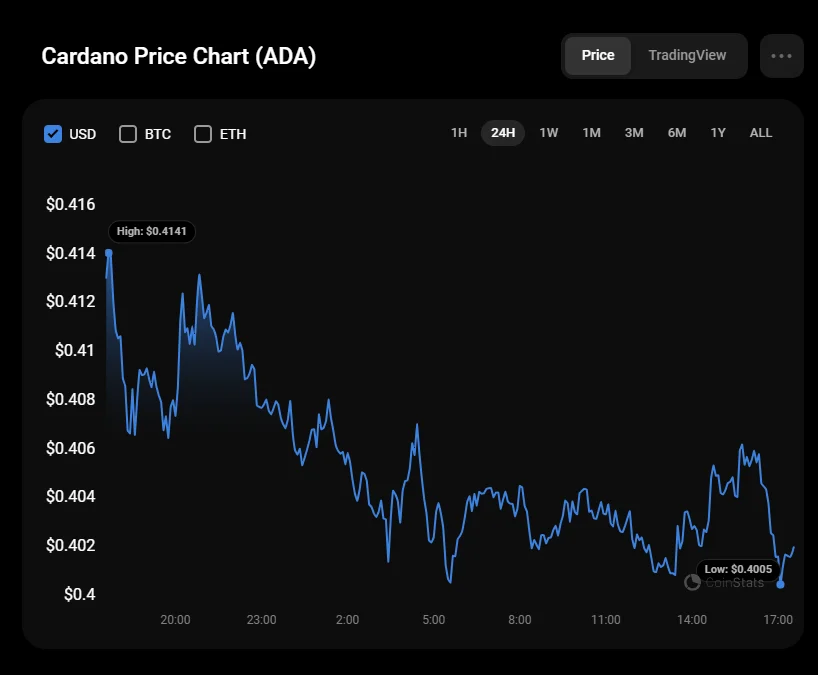Select the ALL time range
818x675 pixels.
[761, 133]
